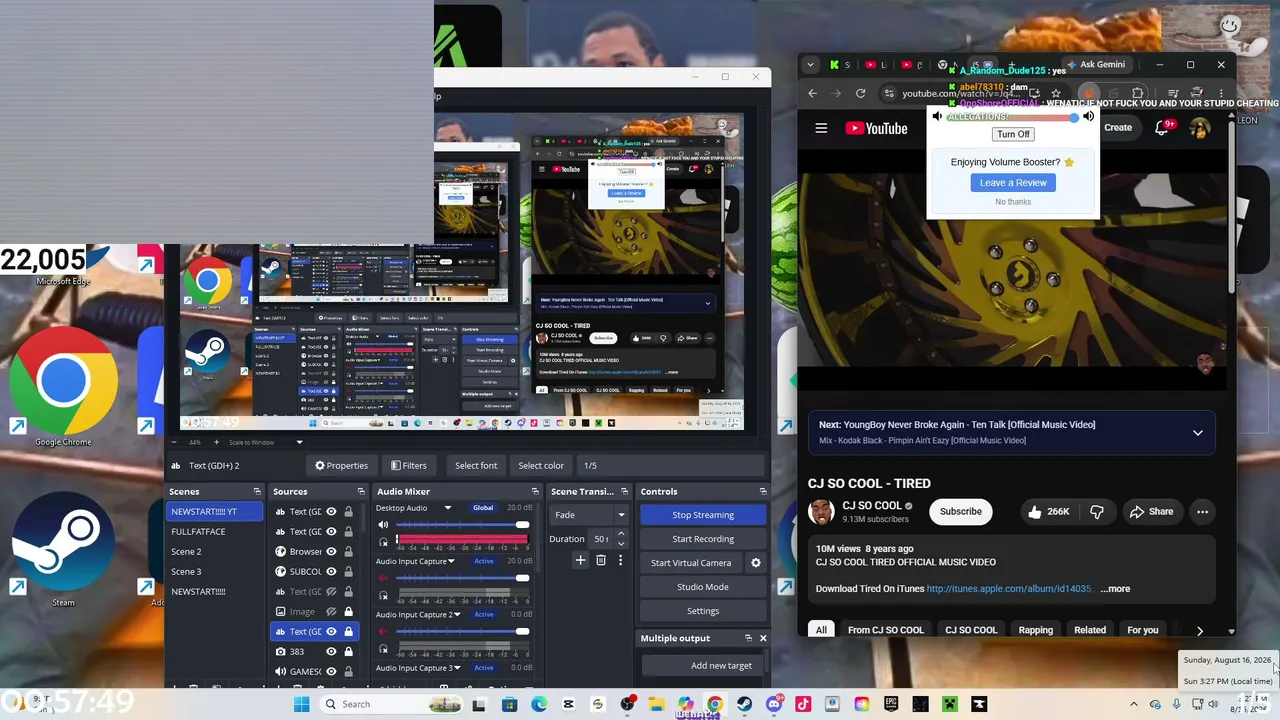This screenshot has height=720, width=1280.
Task: Reload the YouTube page in Chrome
Action: pyautogui.click(x=860, y=93)
